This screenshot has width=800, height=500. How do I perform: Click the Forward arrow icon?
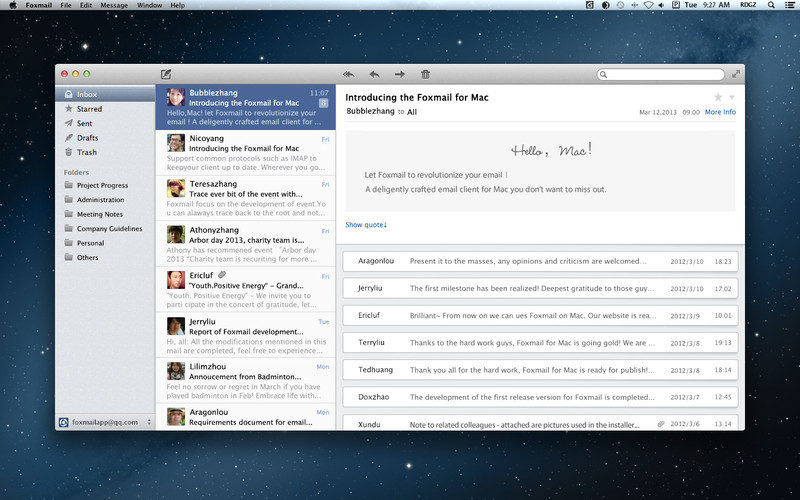(x=399, y=74)
